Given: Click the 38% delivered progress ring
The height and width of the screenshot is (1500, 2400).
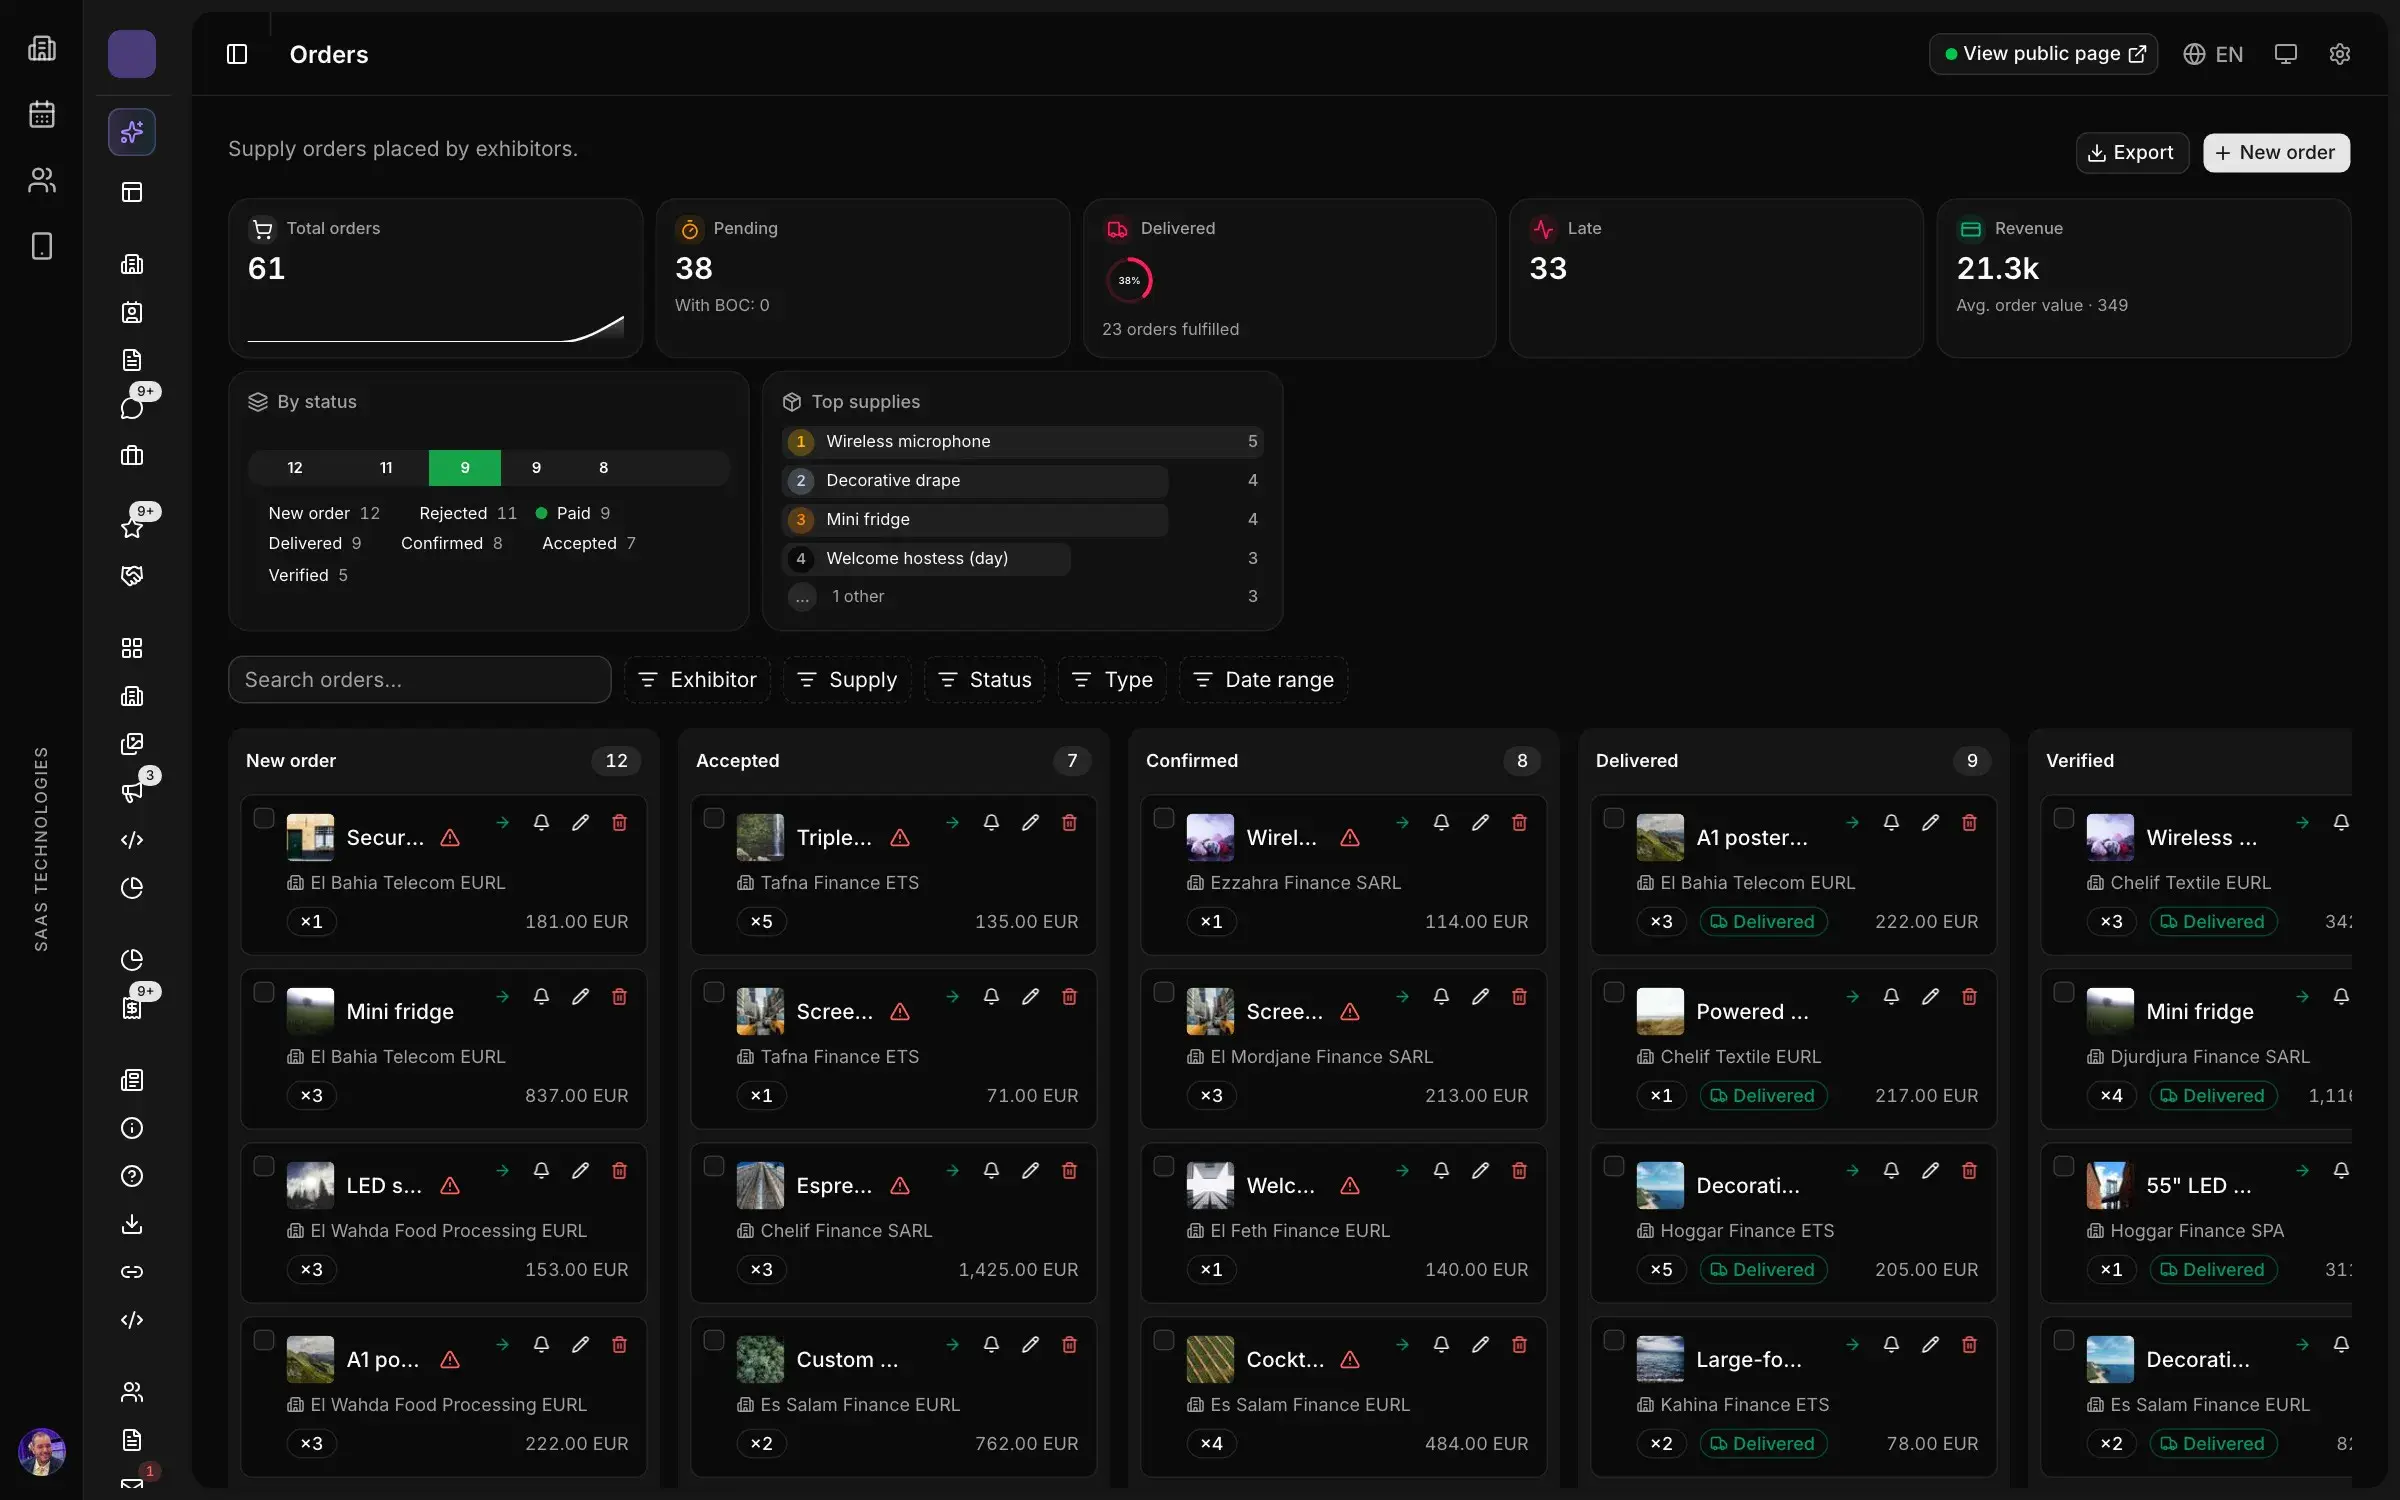Looking at the screenshot, I should click(1129, 280).
